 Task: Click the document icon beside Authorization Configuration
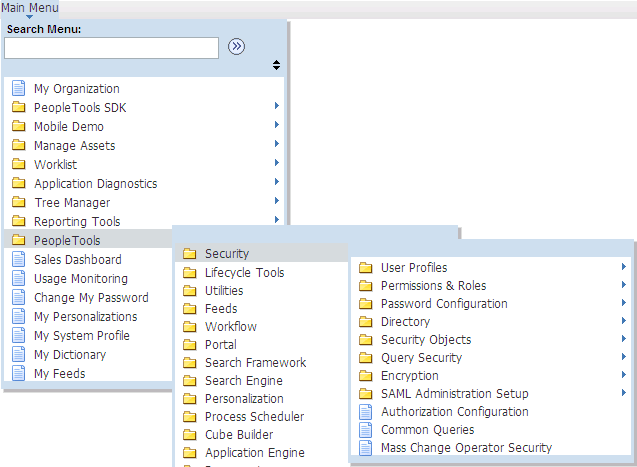tap(366, 412)
